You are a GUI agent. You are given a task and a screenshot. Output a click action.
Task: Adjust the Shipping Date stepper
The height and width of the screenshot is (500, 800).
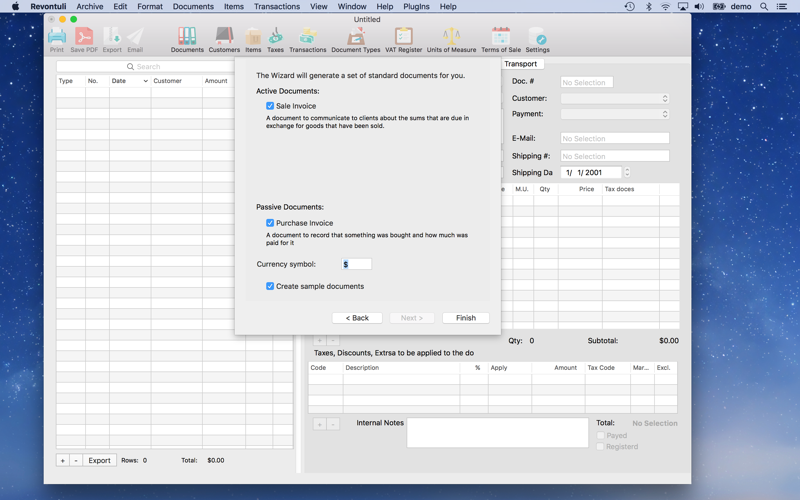[x=627, y=172]
